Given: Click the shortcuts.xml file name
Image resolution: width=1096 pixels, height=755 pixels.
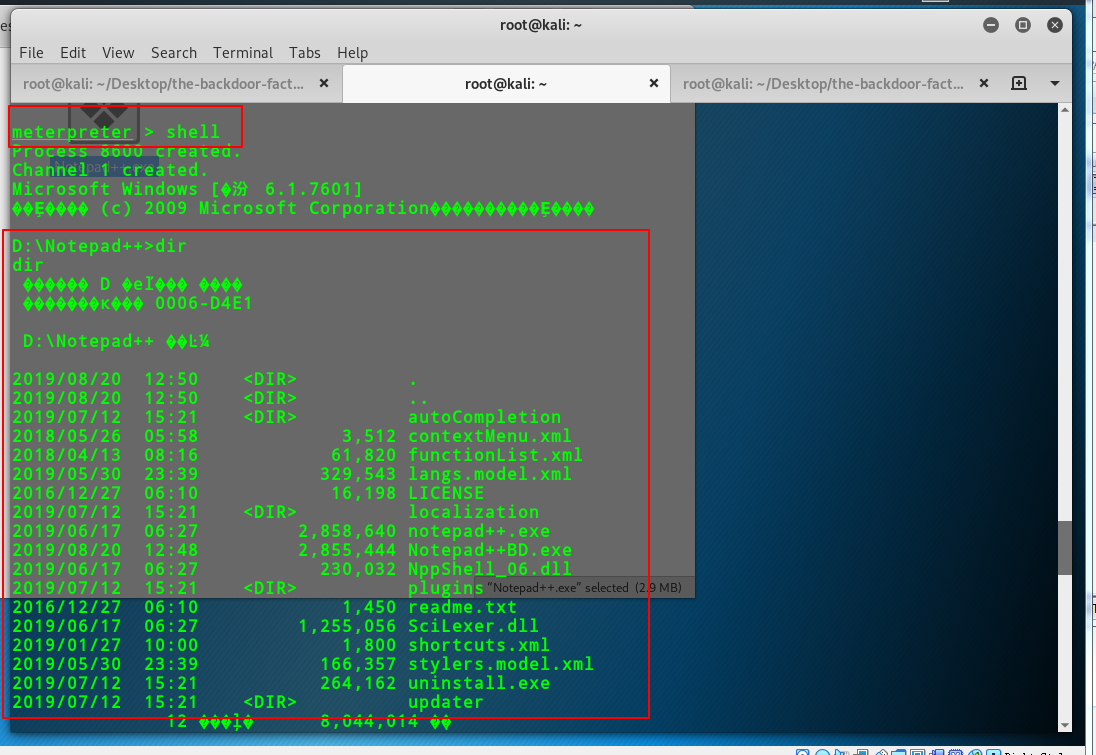Looking at the screenshot, I should (480, 645).
